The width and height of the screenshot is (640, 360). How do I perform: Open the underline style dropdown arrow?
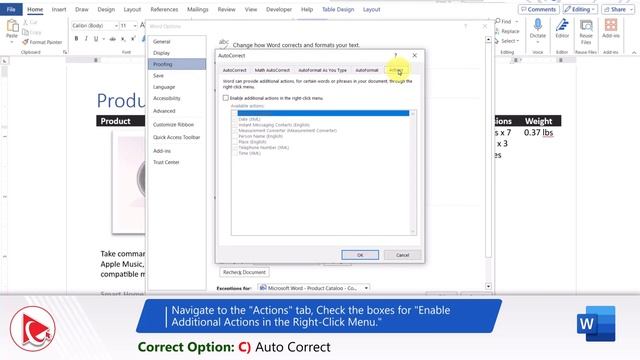pyautogui.click(x=103, y=39)
